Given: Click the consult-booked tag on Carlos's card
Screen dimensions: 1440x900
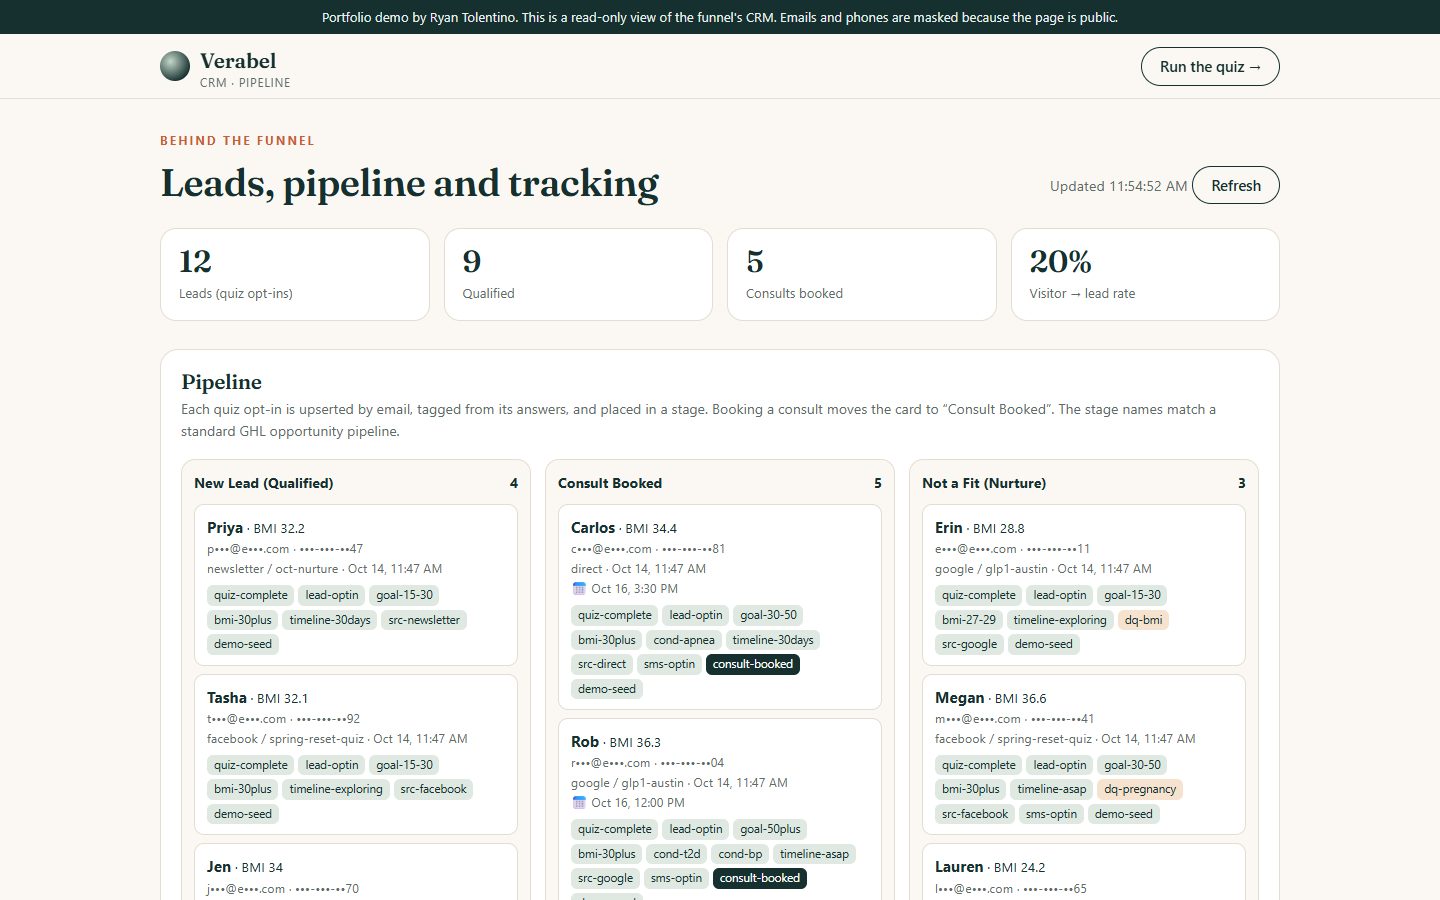Looking at the screenshot, I should click(753, 664).
